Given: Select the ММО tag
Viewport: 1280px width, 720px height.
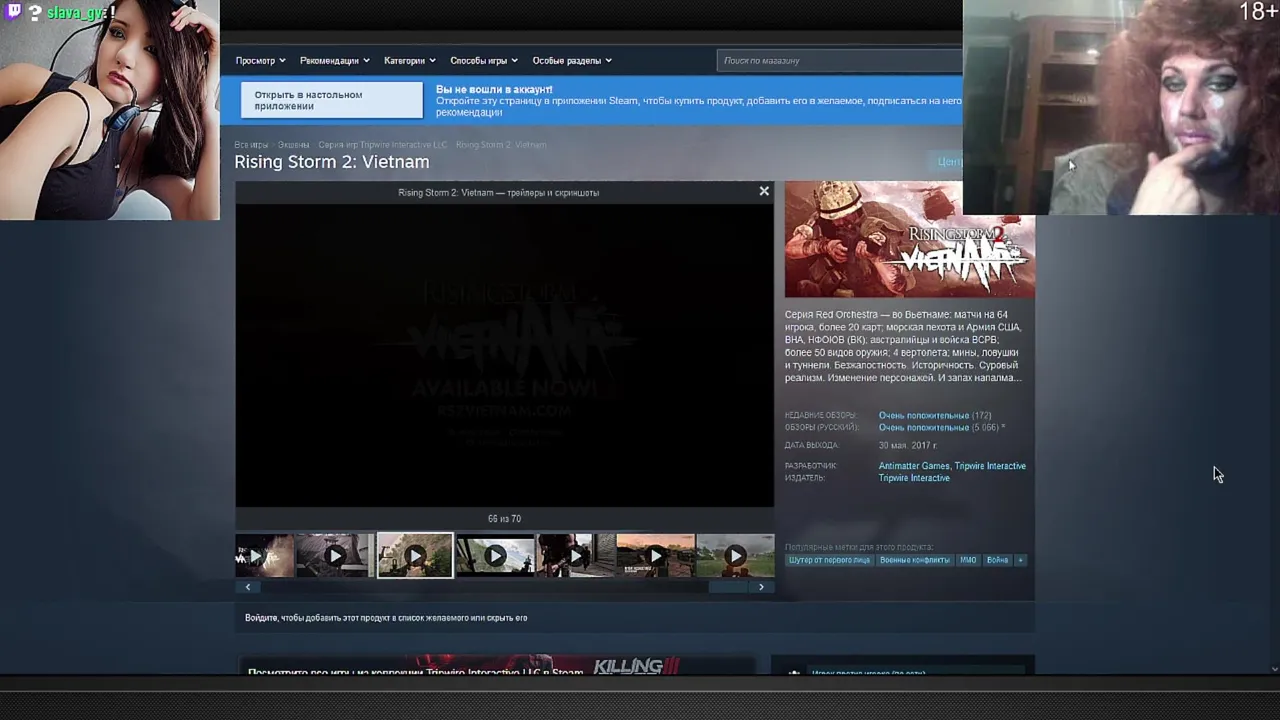Looking at the screenshot, I should 968,560.
